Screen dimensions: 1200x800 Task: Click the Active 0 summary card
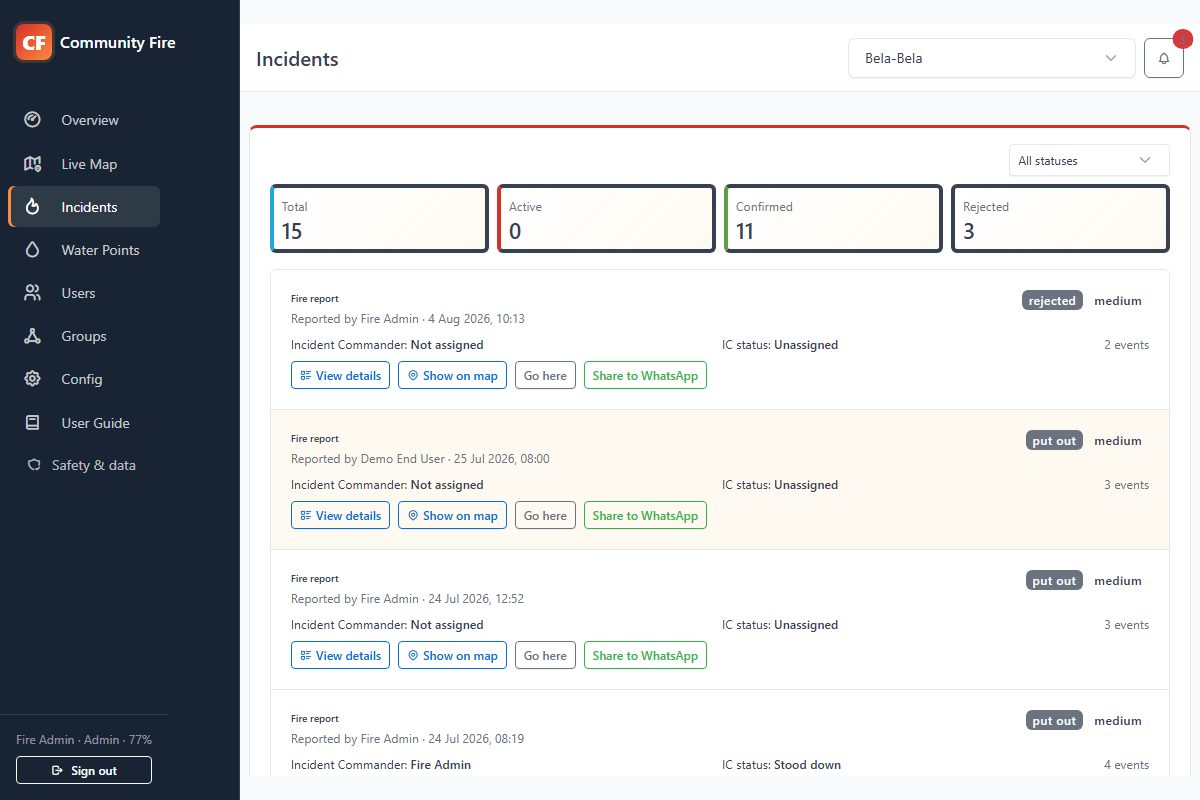click(x=606, y=218)
